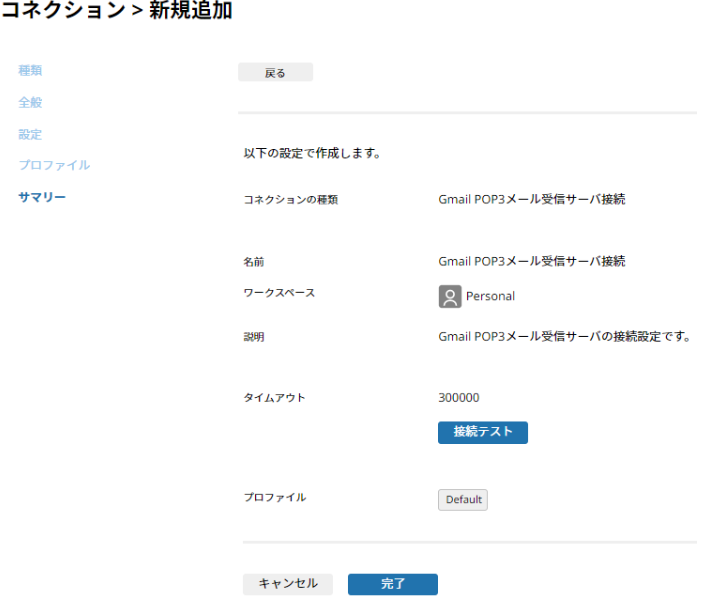Image resolution: width=705 pixels, height=602 pixels.
Task: Click the Default profile button
Action: (463, 499)
